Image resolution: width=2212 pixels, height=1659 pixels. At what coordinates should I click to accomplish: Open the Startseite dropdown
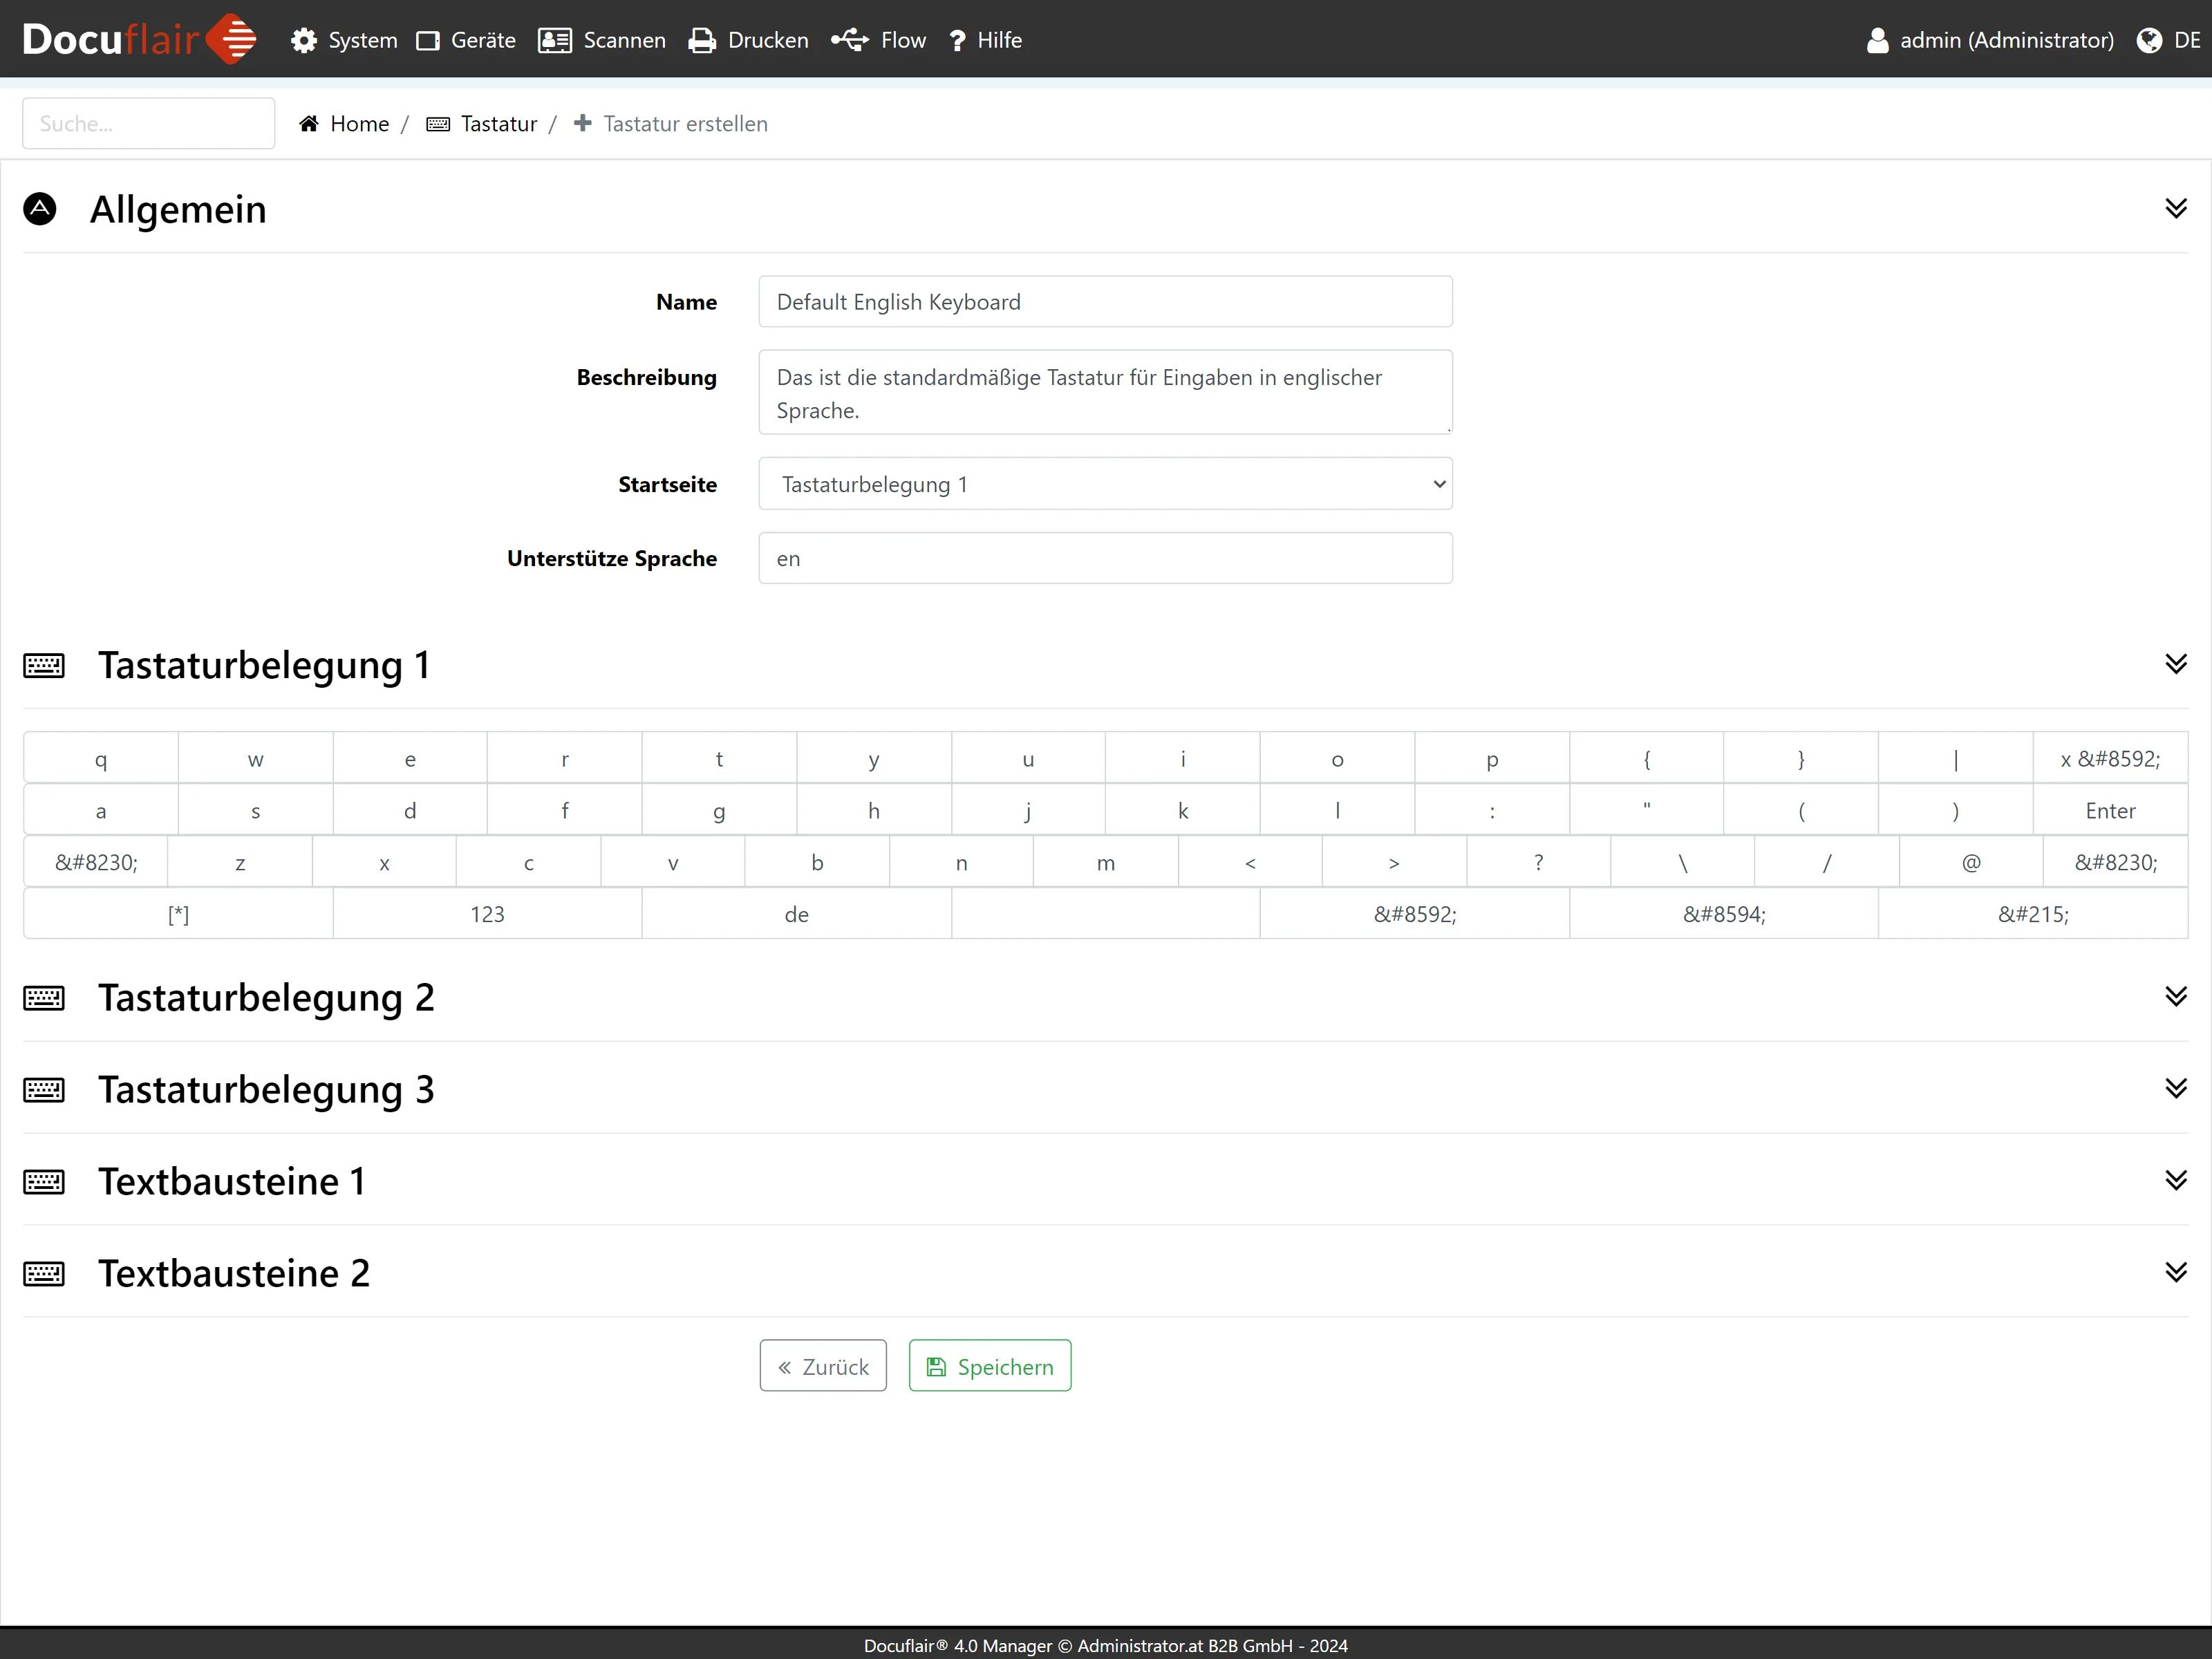coord(1105,484)
